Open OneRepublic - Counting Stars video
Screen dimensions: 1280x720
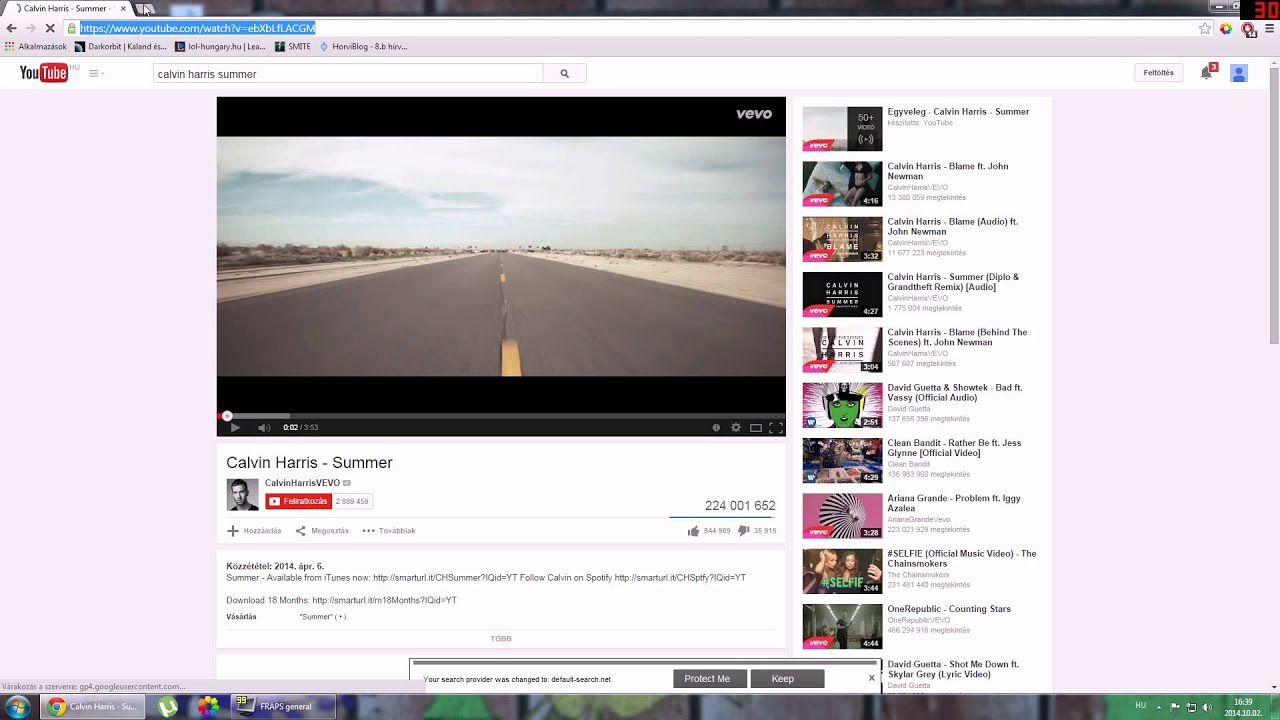pos(949,609)
